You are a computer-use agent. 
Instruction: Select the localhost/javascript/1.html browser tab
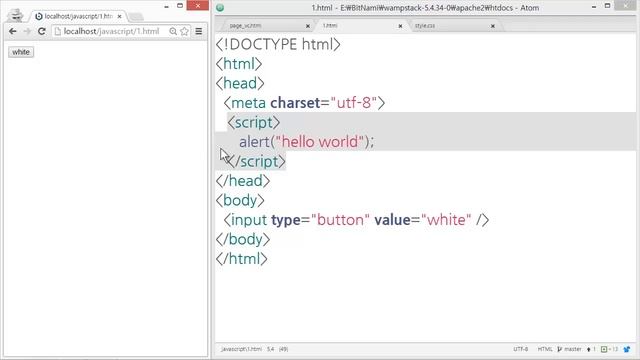[x=78, y=16]
